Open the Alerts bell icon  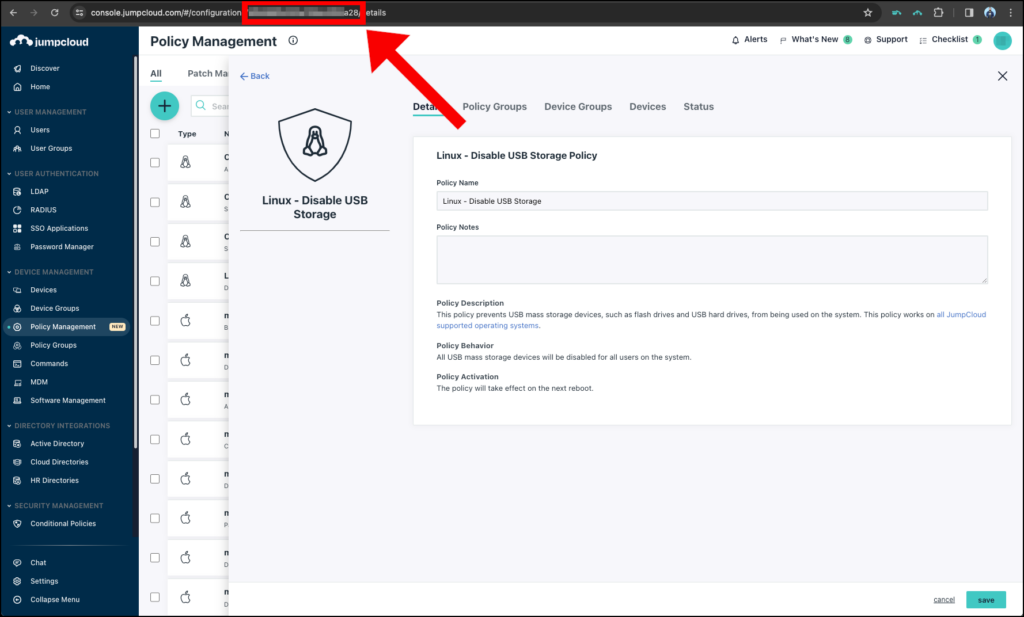737,40
